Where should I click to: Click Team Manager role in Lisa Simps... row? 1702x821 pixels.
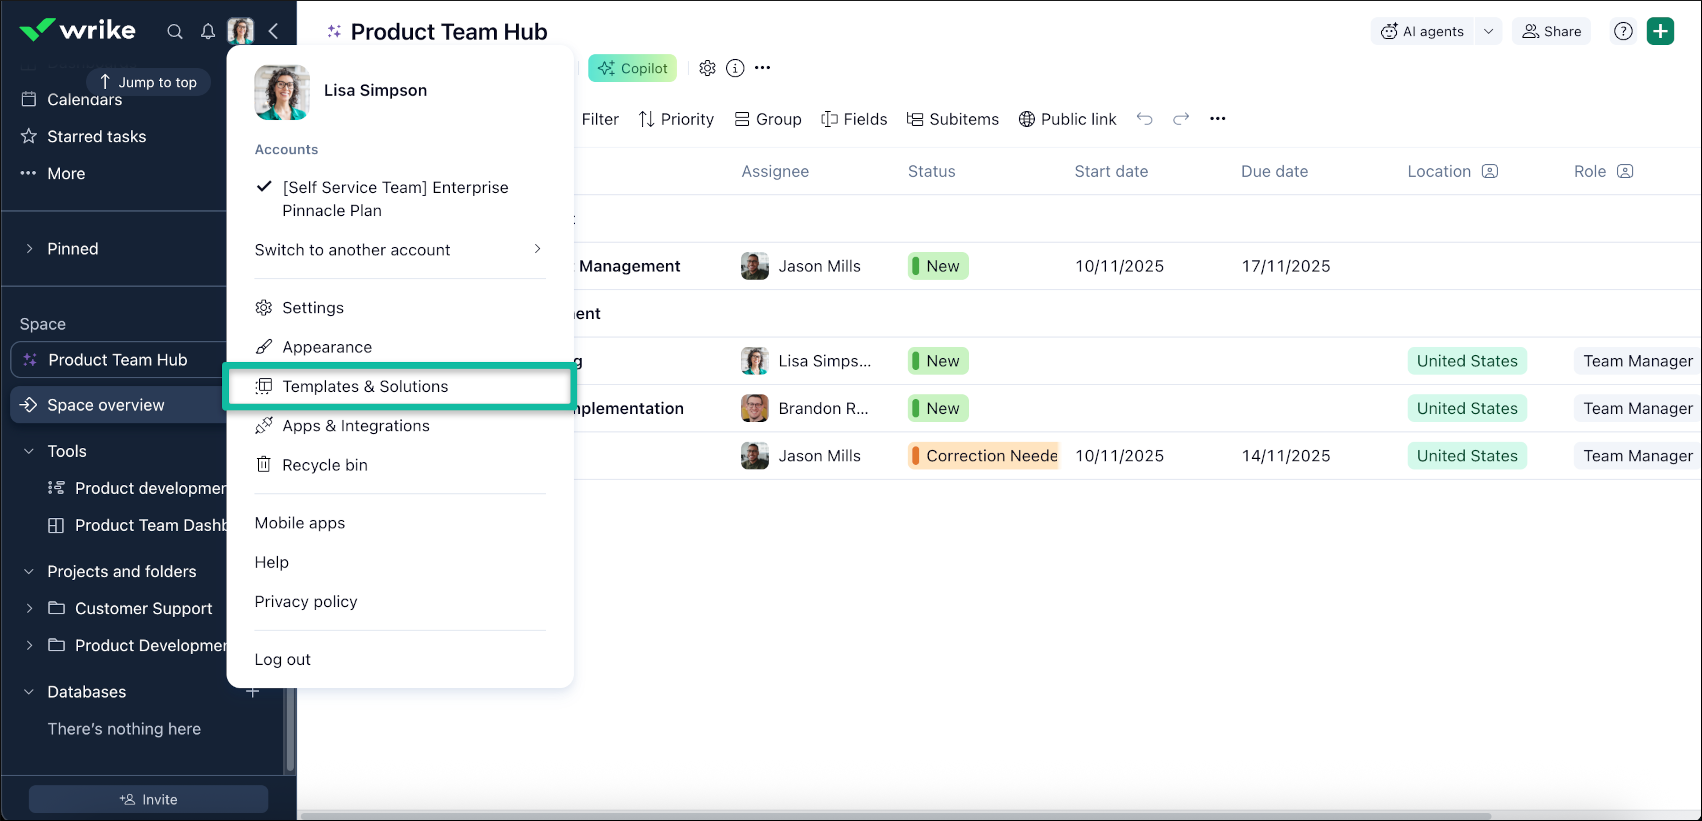pyautogui.click(x=1637, y=361)
